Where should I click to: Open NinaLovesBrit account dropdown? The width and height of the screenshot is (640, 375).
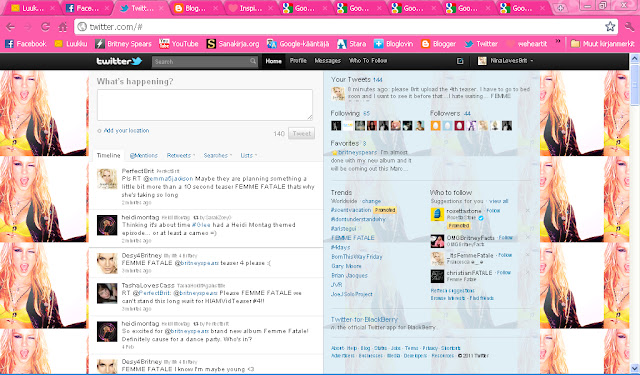[506, 61]
